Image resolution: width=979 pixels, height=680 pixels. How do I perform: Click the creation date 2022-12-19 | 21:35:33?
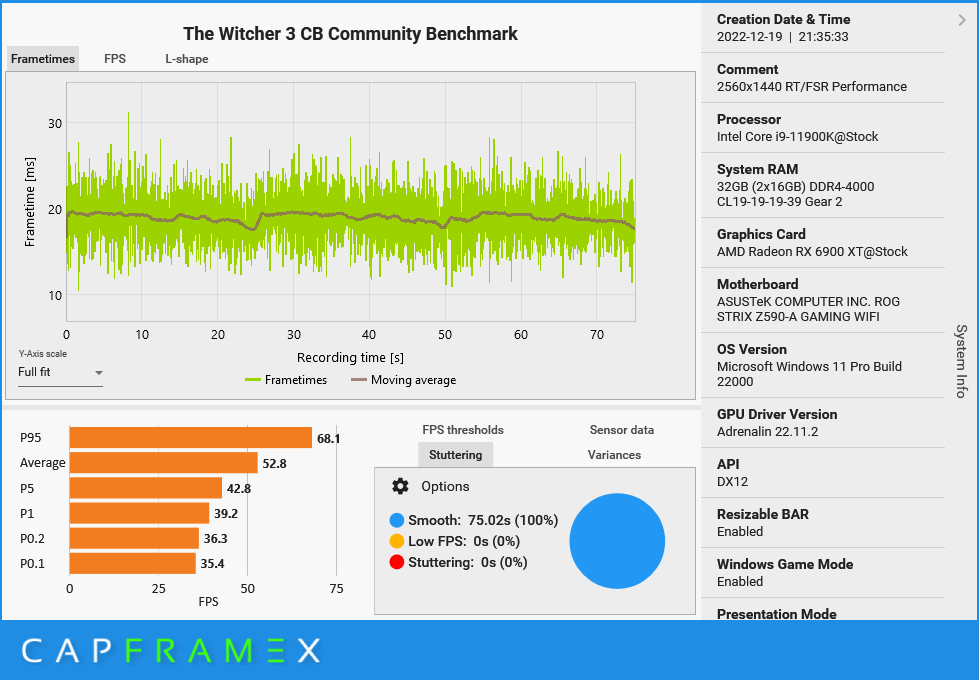point(782,37)
